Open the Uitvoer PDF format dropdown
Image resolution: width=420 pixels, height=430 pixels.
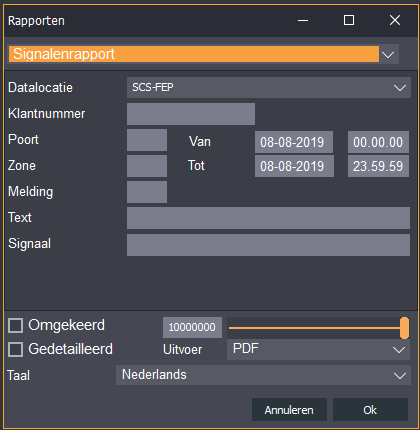[318, 349]
